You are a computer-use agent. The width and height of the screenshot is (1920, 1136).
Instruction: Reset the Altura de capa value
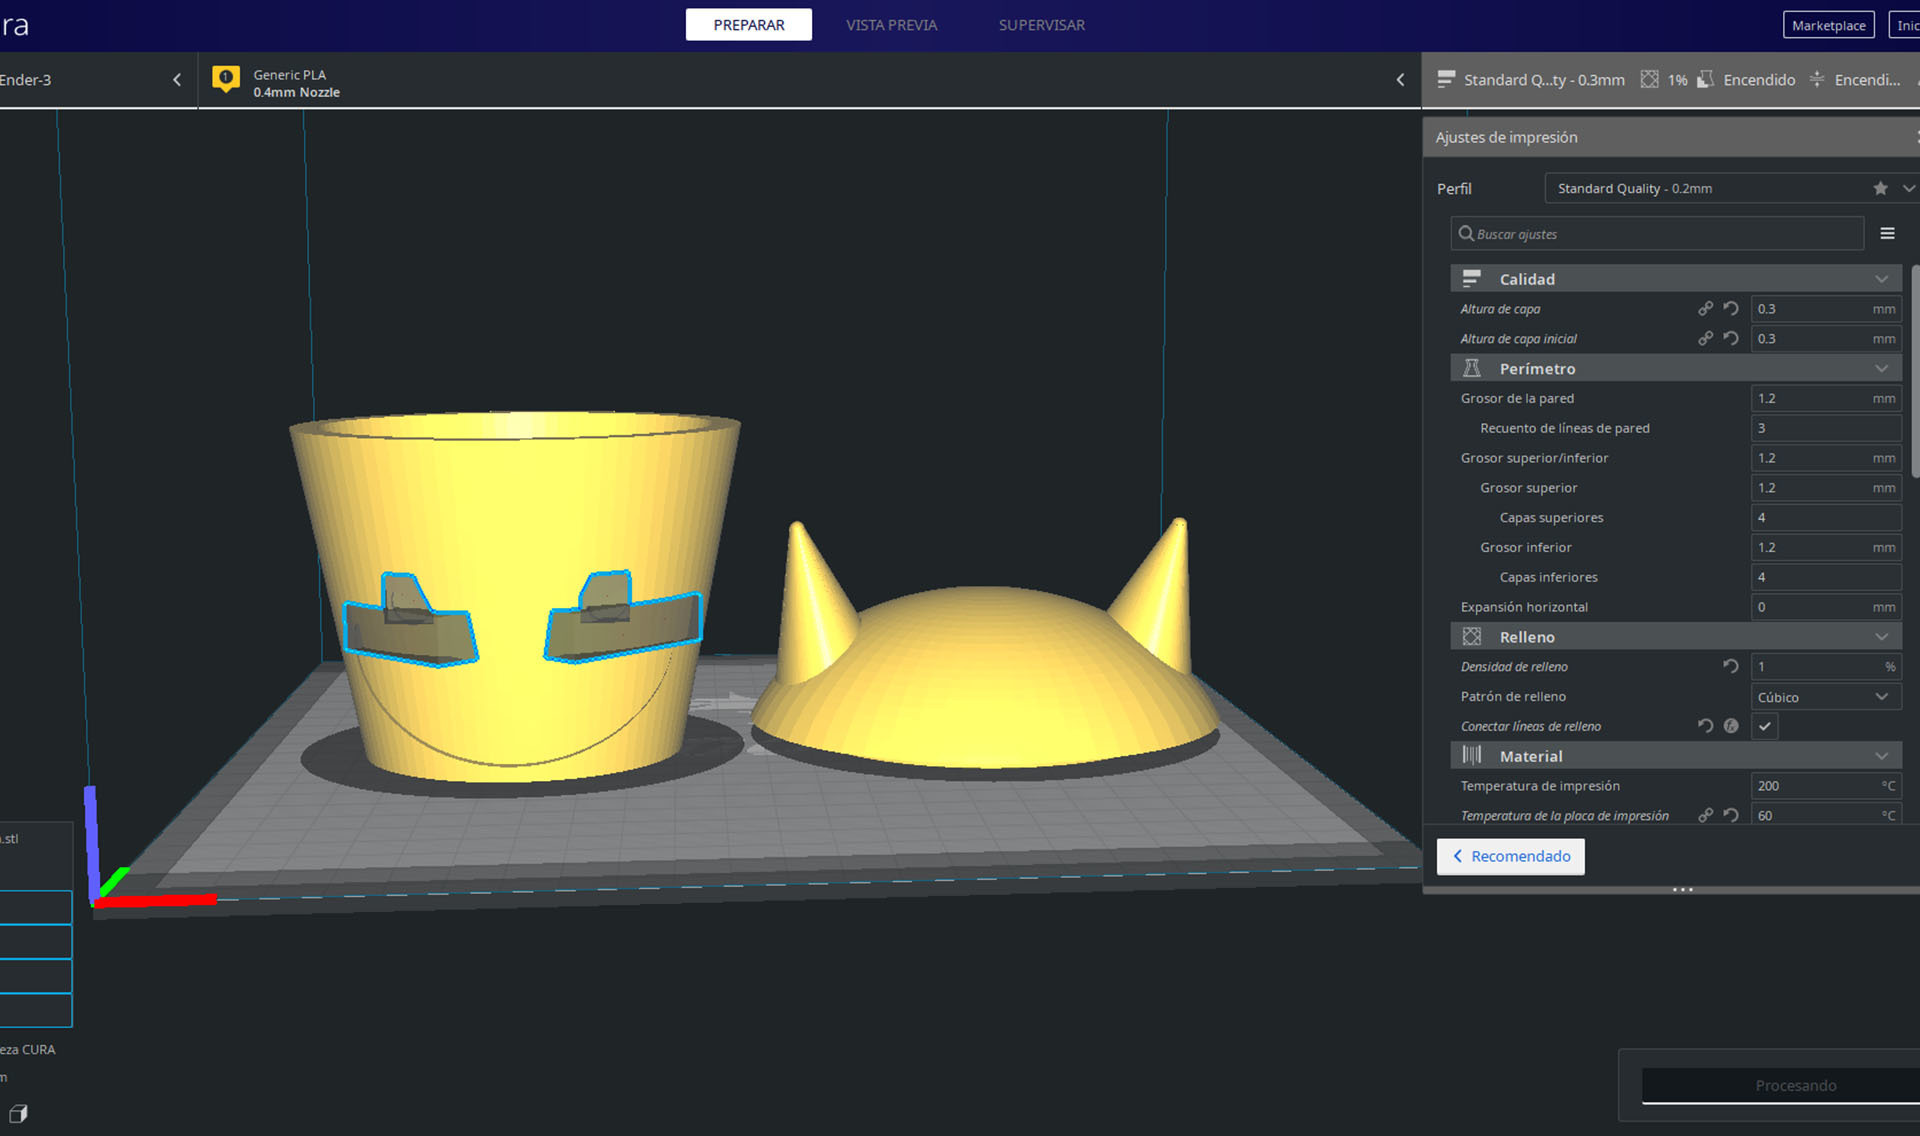tap(1731, 309)
